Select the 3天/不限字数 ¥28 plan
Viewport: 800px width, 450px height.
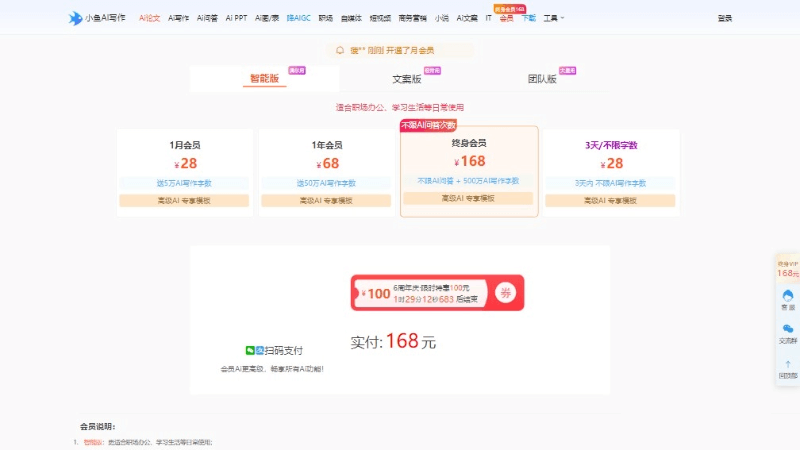(610, 171)
